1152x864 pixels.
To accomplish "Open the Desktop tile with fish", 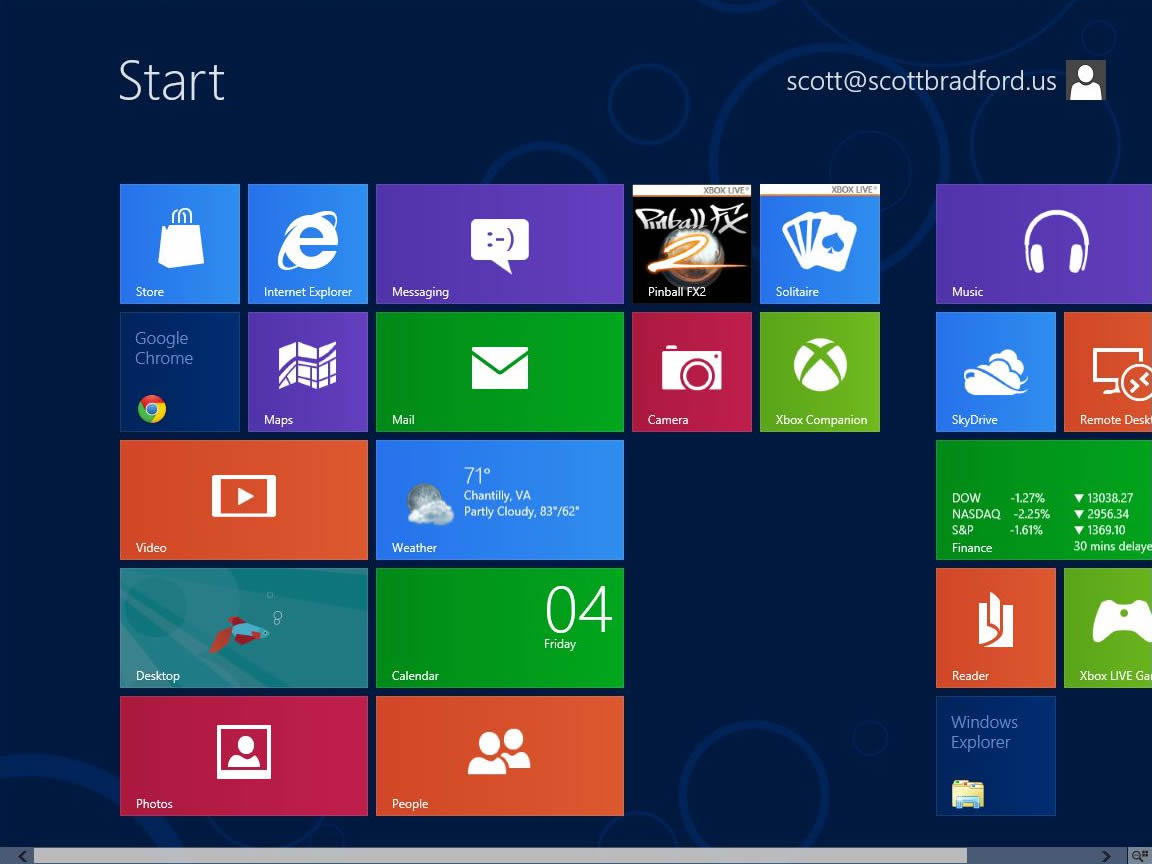I will pyautogui.click(x=244, y=628).
